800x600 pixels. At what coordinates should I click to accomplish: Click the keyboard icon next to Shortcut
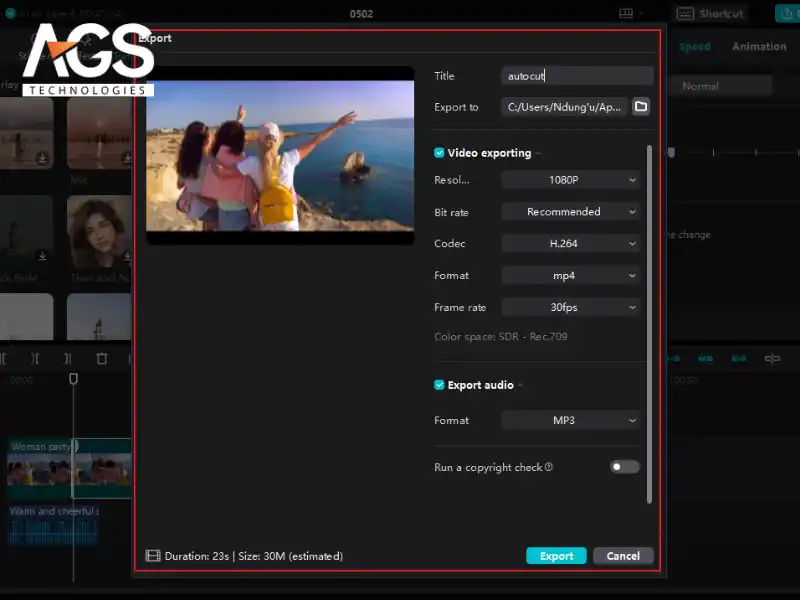(686, 14)
